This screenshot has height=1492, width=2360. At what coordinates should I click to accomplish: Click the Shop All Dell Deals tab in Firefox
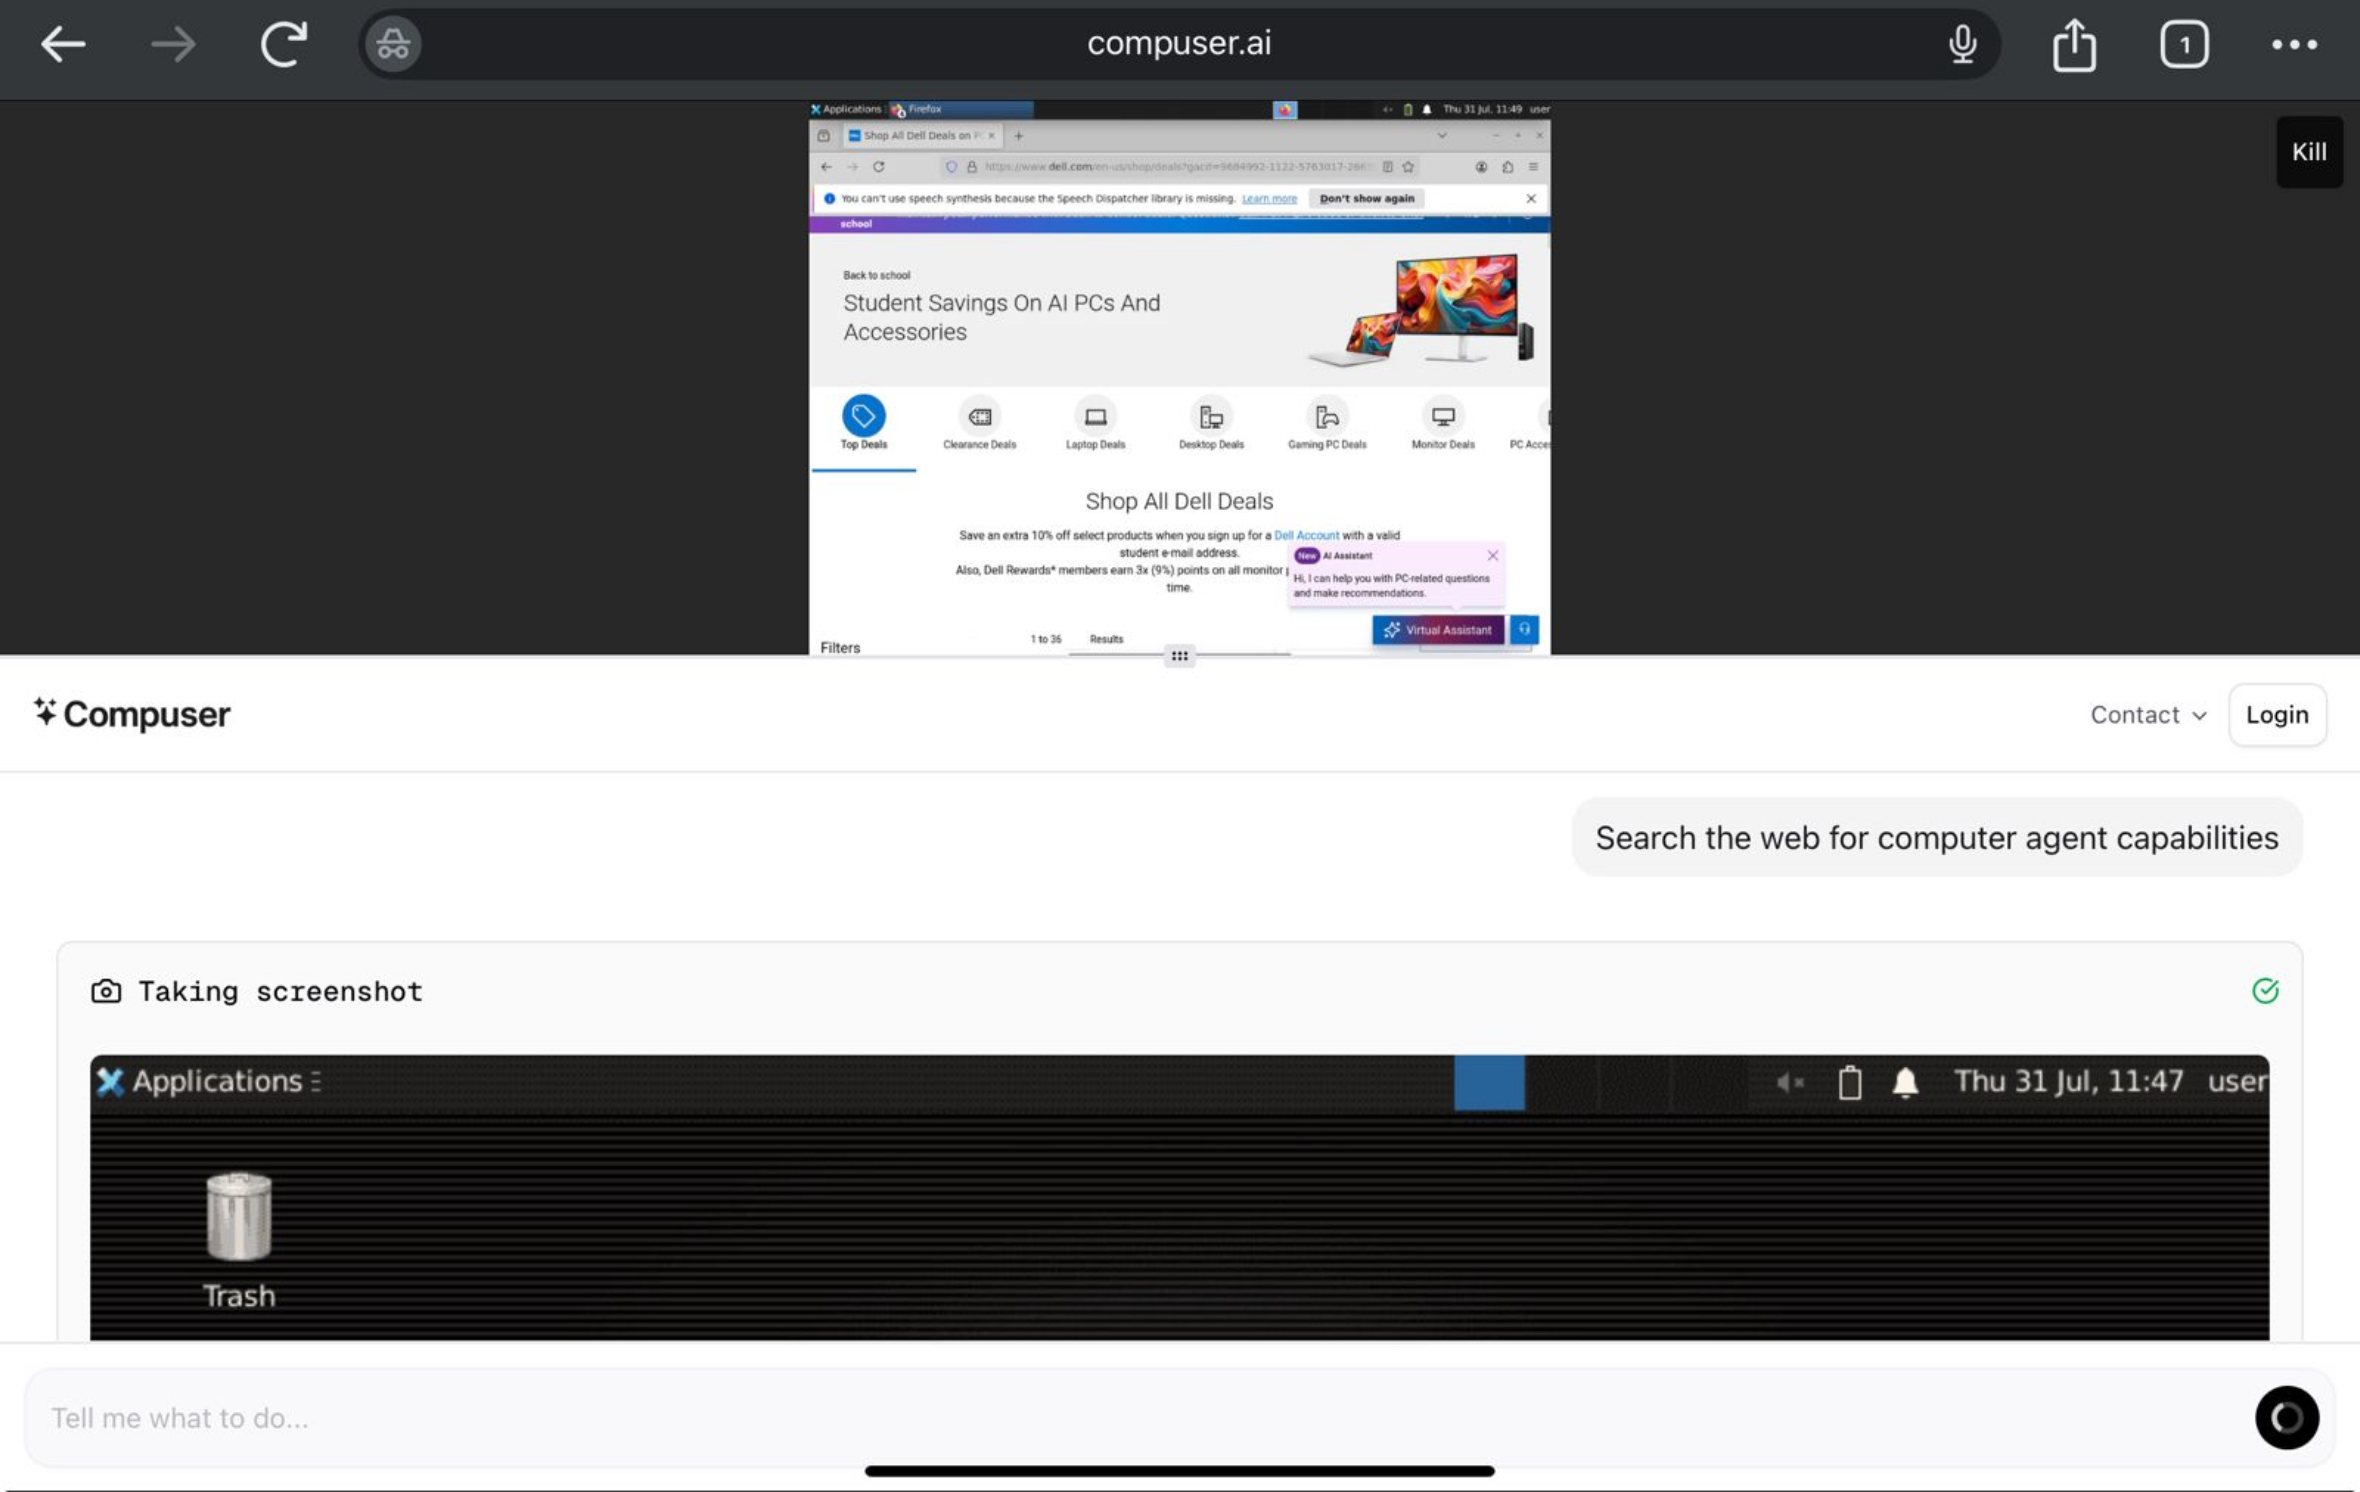click(921, 135)
